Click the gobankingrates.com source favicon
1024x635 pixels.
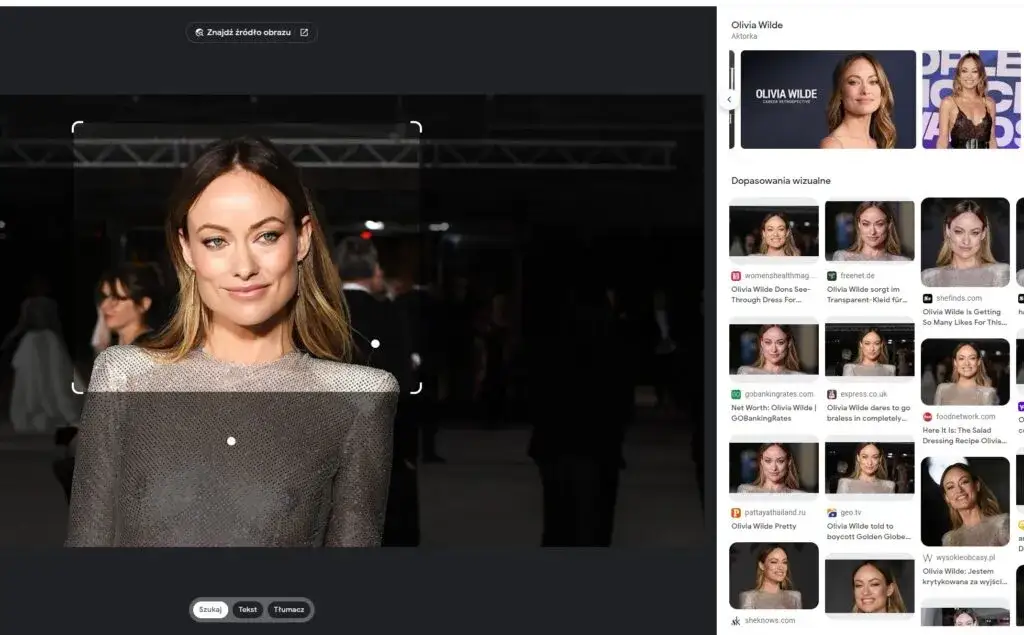click(x=736, y=394)
